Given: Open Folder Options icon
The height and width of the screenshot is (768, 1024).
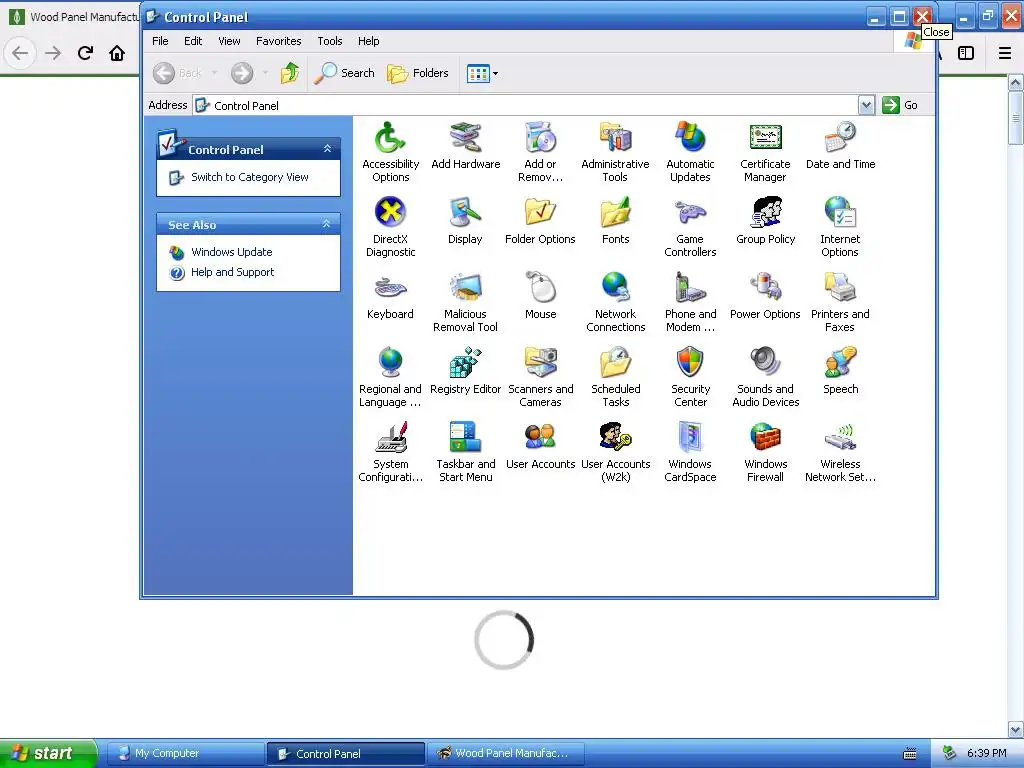Looking at the screenshot, I should tap(540, 220).
